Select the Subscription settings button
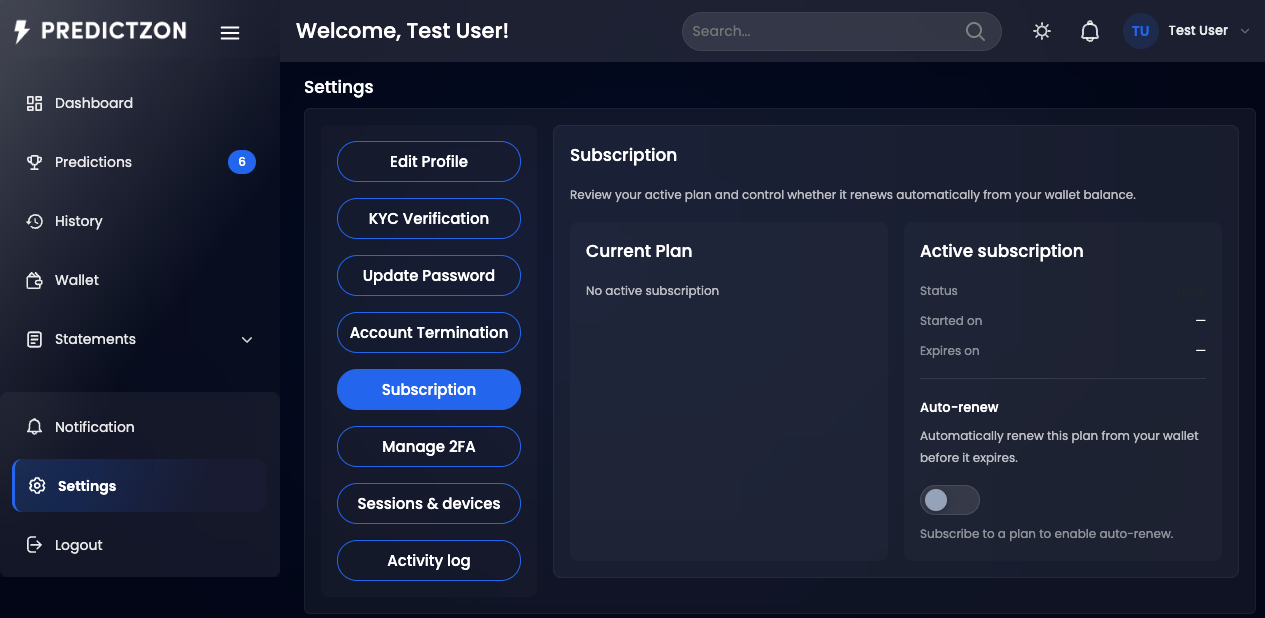Viewport: 1265px width, 618px height. [x=429, y=390]
